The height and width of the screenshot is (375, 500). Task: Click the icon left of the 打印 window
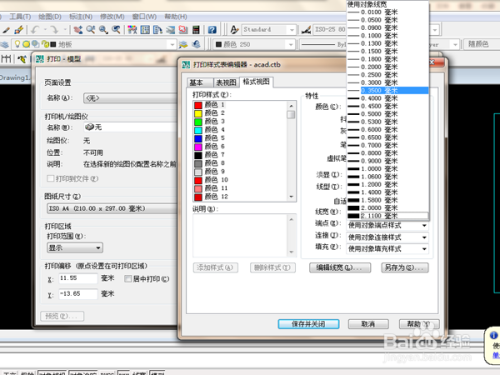[x=22, y=59]
